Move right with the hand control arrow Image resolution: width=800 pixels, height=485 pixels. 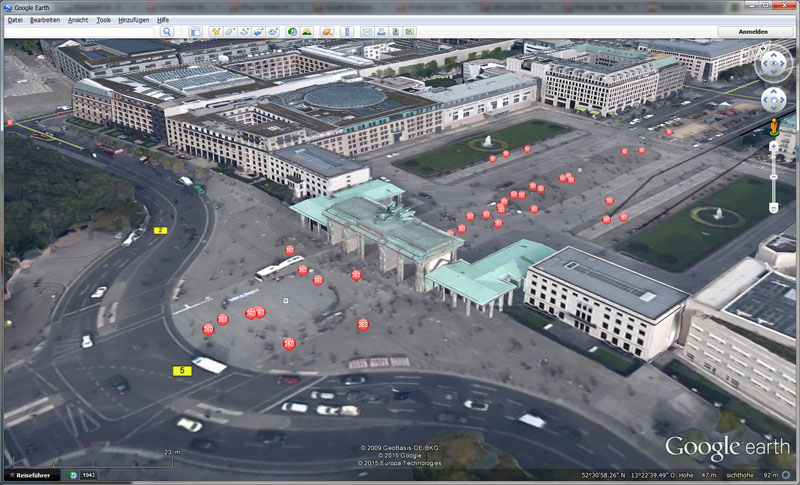[x=783, y=100]
